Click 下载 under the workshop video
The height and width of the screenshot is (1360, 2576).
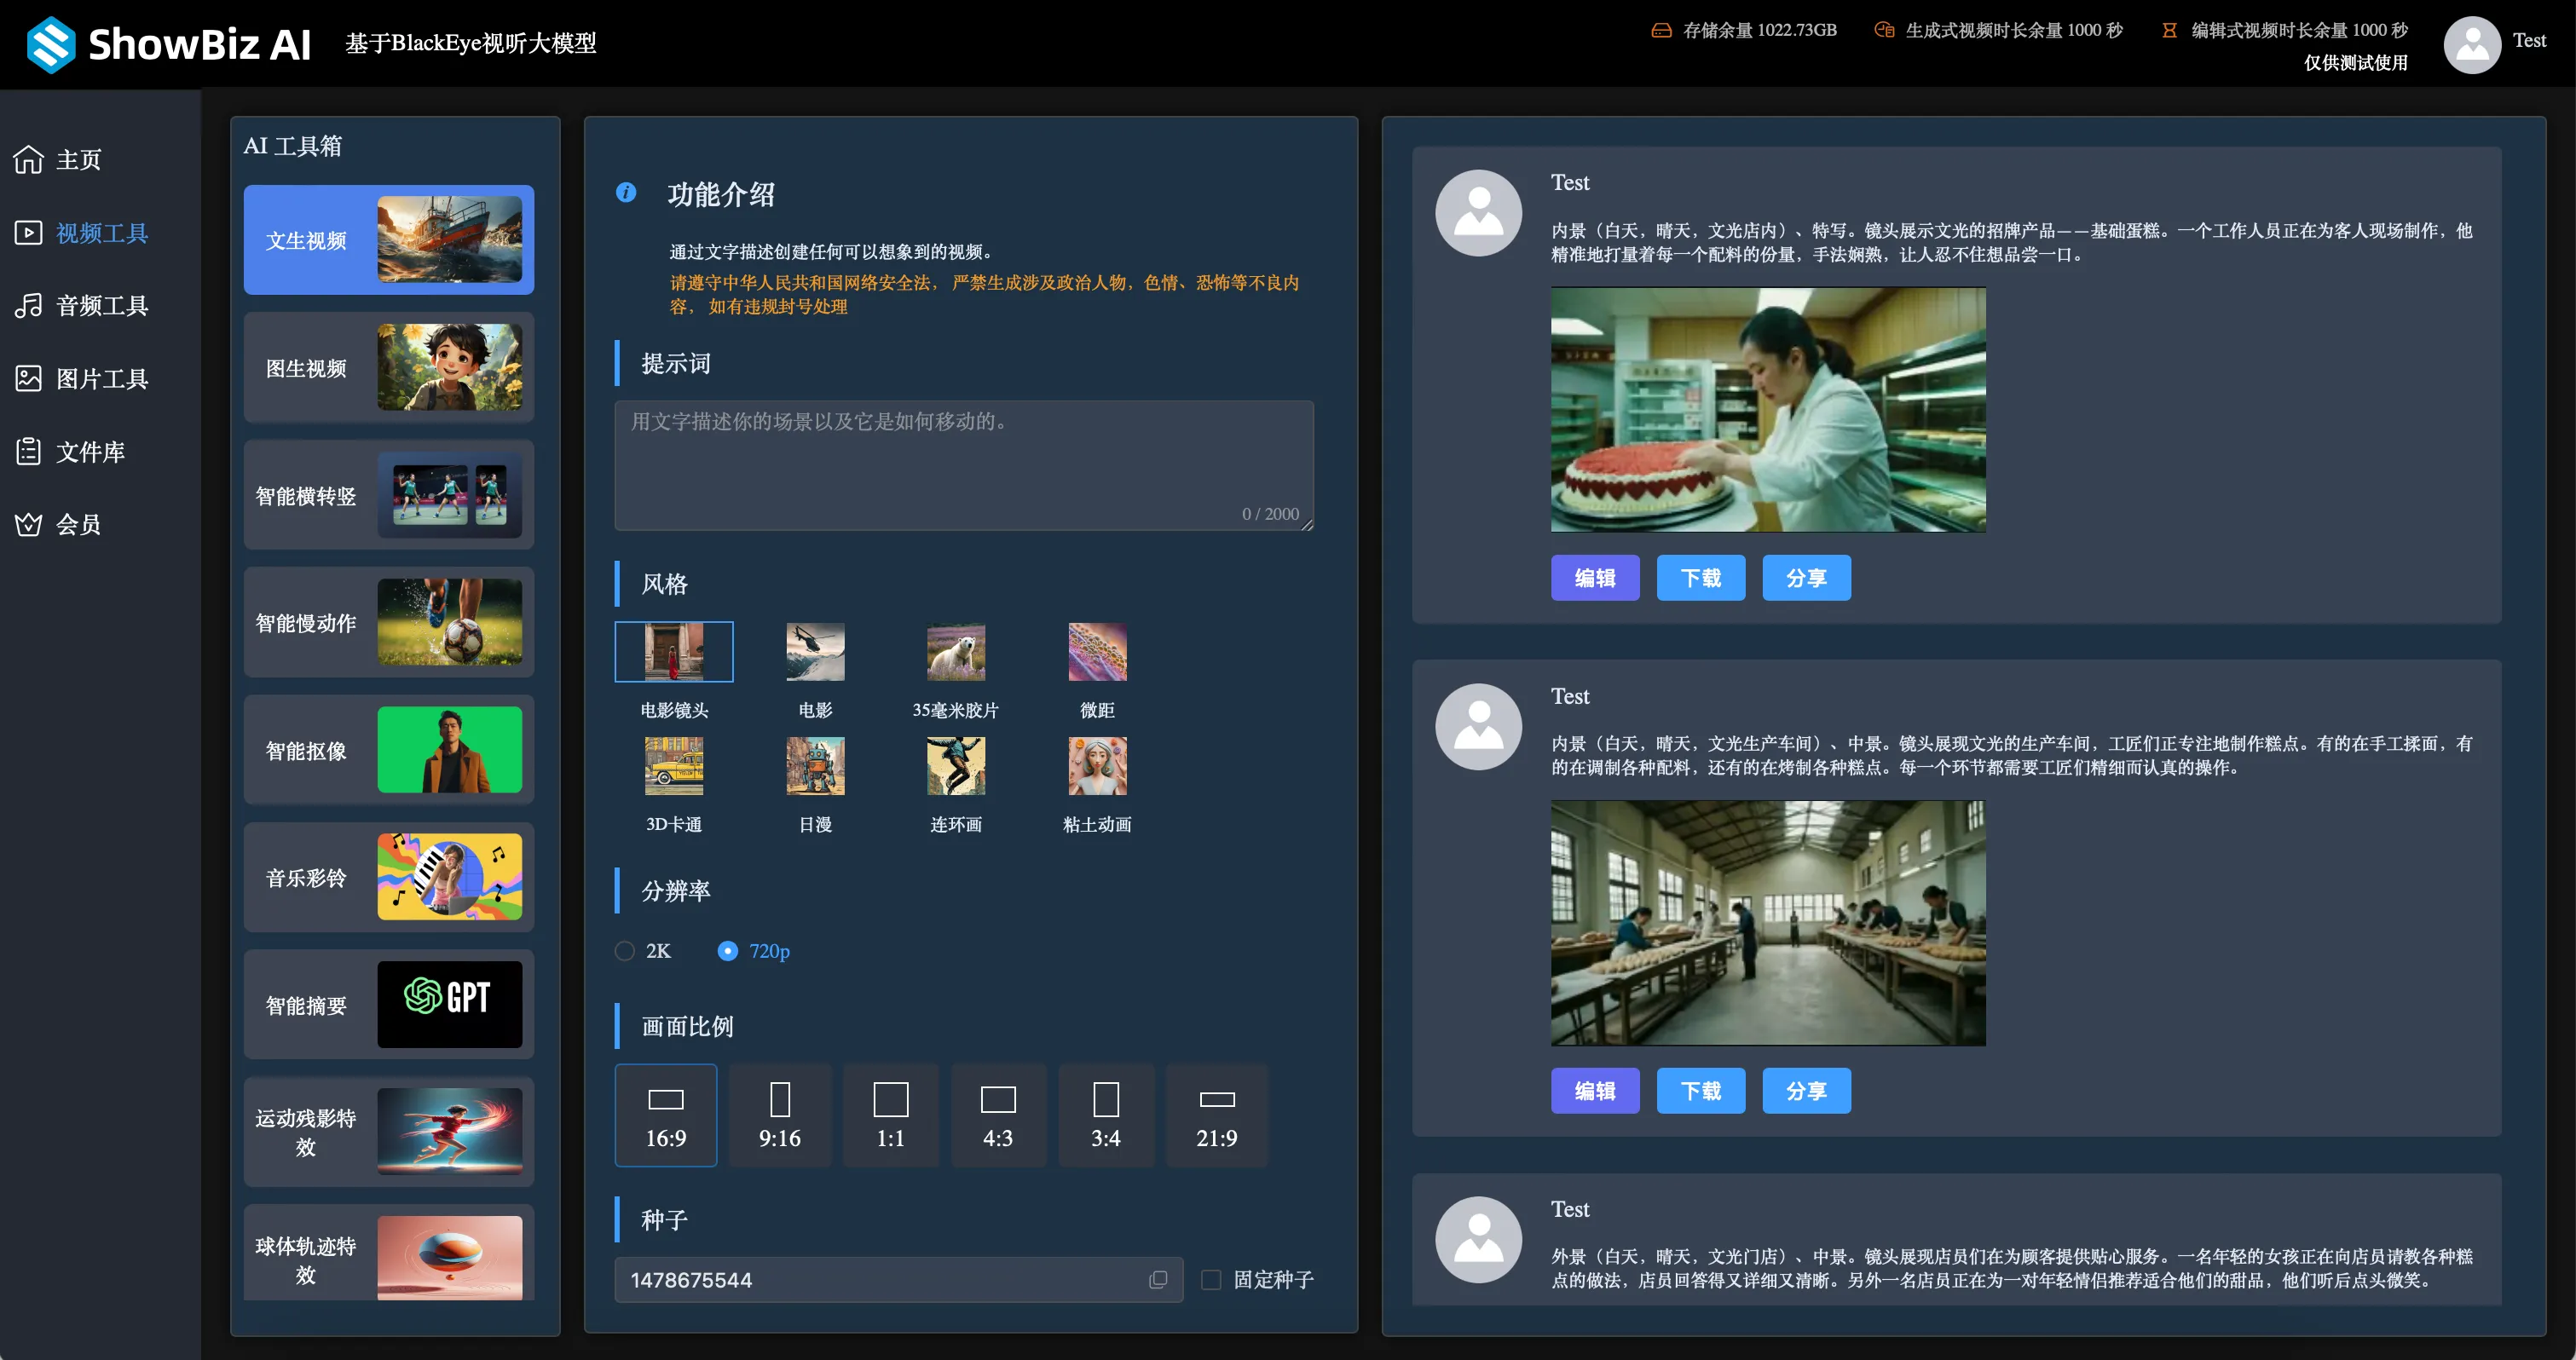(1700, 1091)
